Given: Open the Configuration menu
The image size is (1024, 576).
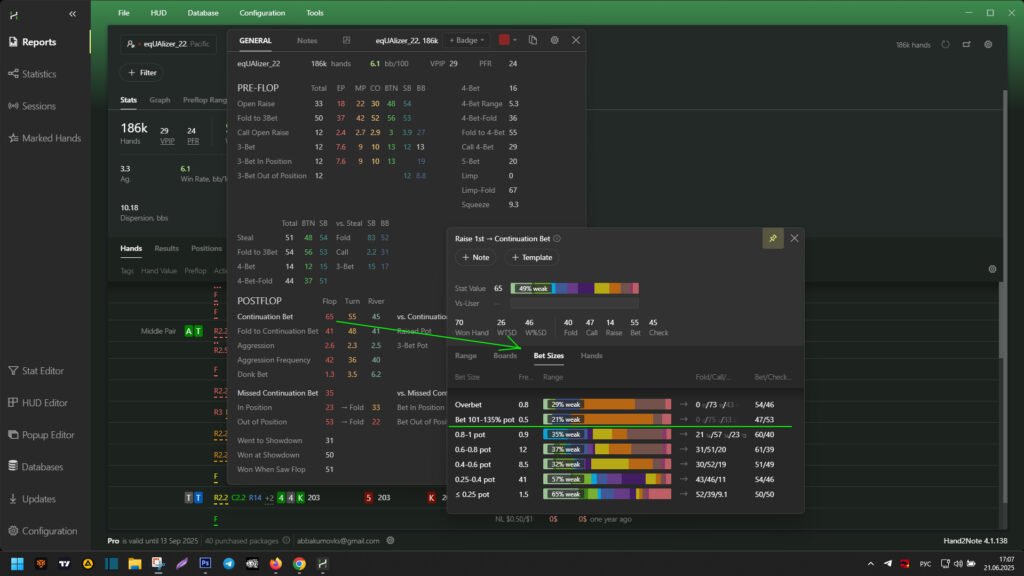Looking at the screenshot, I should tap(262, 13).
